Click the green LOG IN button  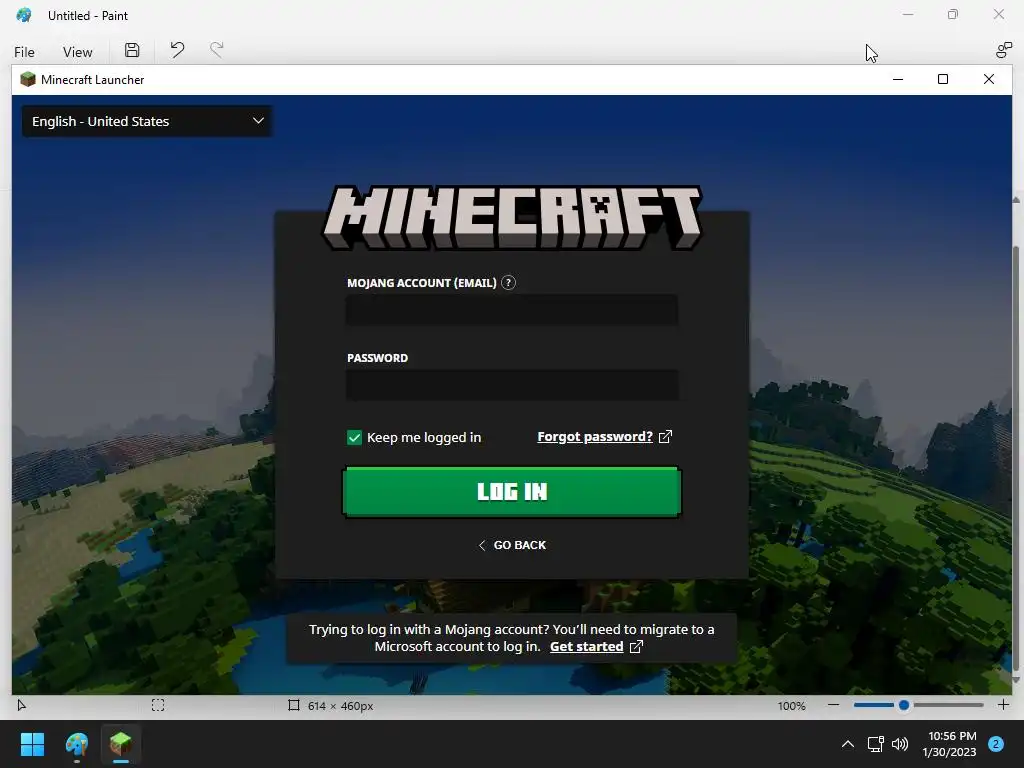pyautogui.click(x=512, y=492)
